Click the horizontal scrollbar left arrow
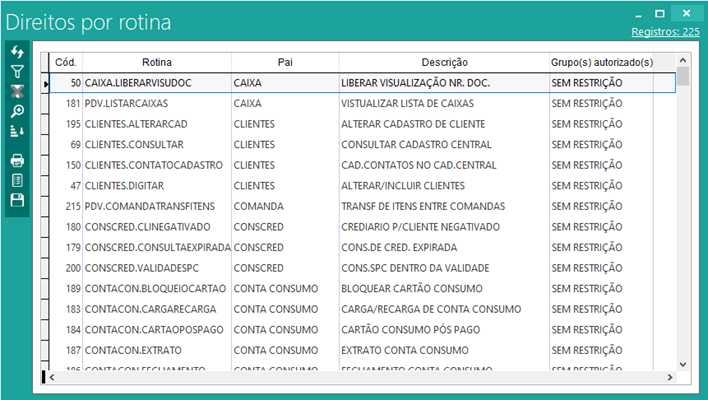 pyautogui.click(x=46, y=377)
